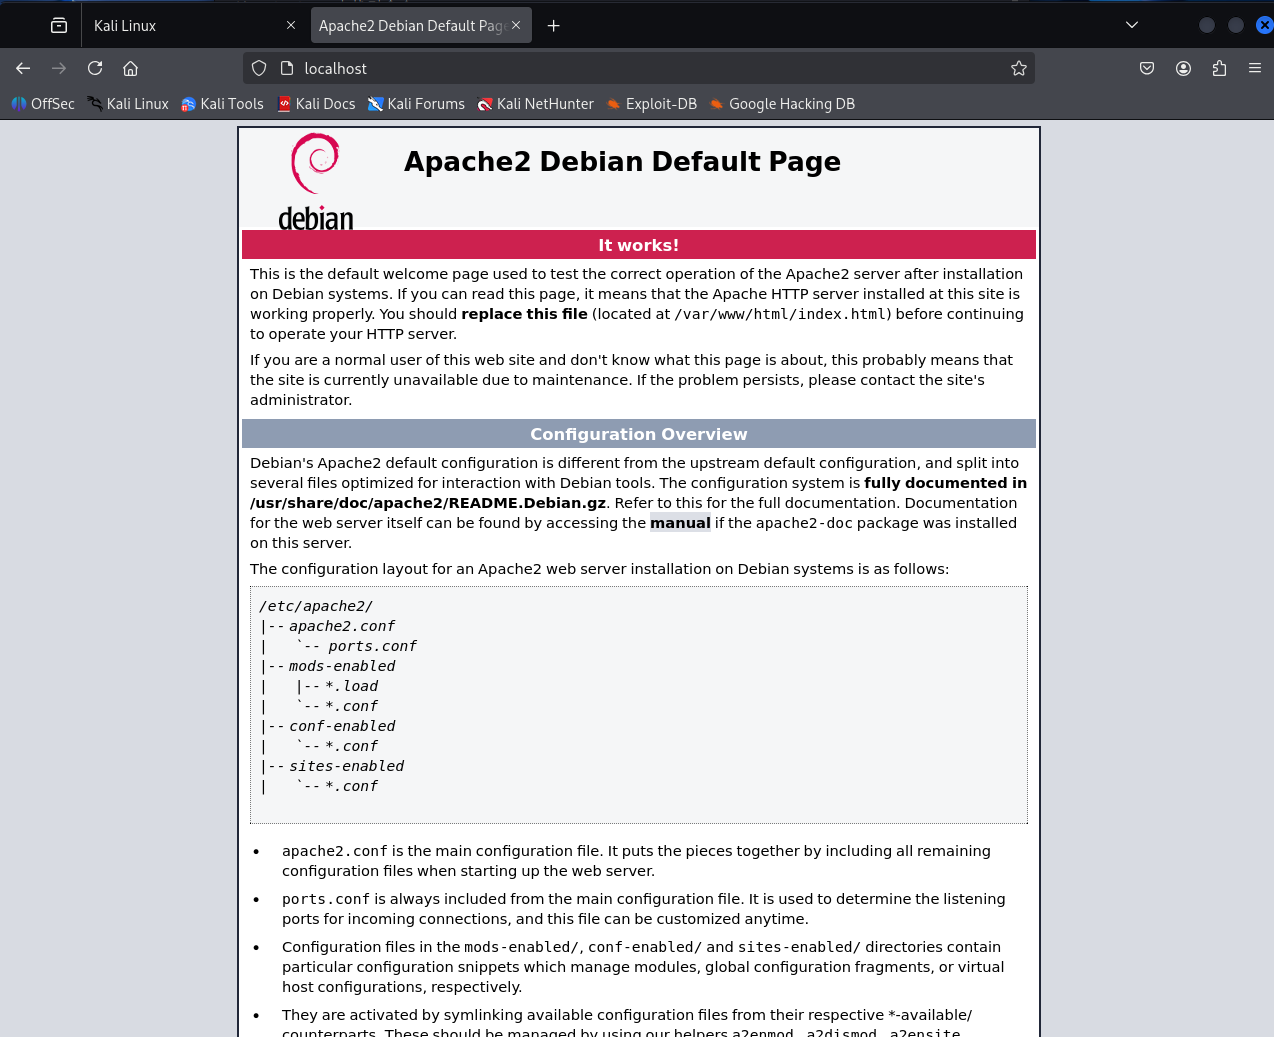Click the Apache2 Debian Default Page heading
Viewport: 1274px width, 1037px height.
click(622, 162)
